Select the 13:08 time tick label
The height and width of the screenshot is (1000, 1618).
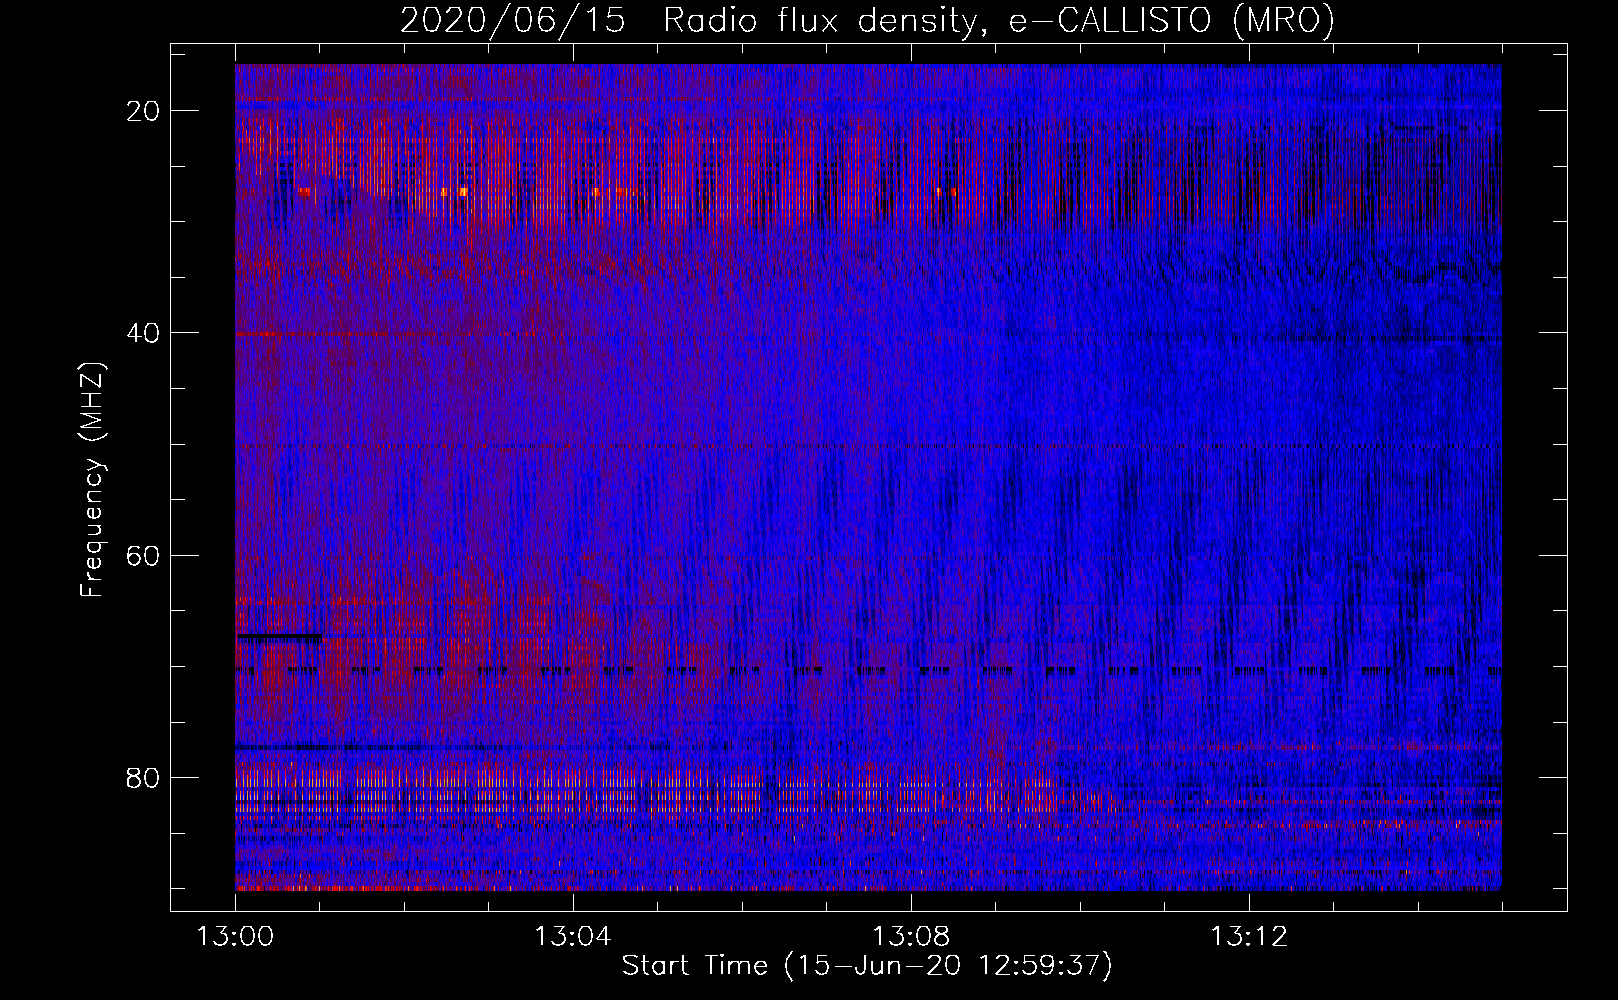[911, 937]
